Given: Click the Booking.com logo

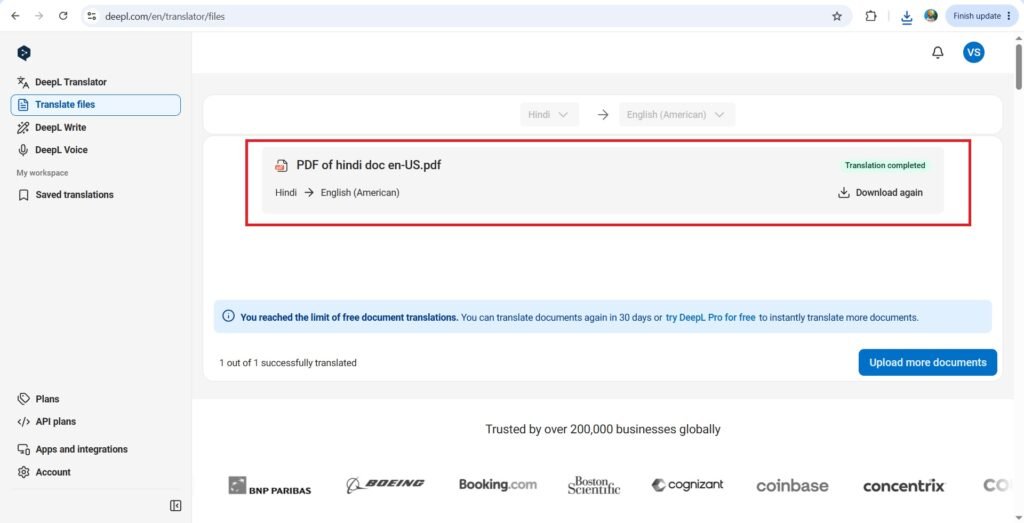Looking at the screenshot, I should click(x=498, y=485).
